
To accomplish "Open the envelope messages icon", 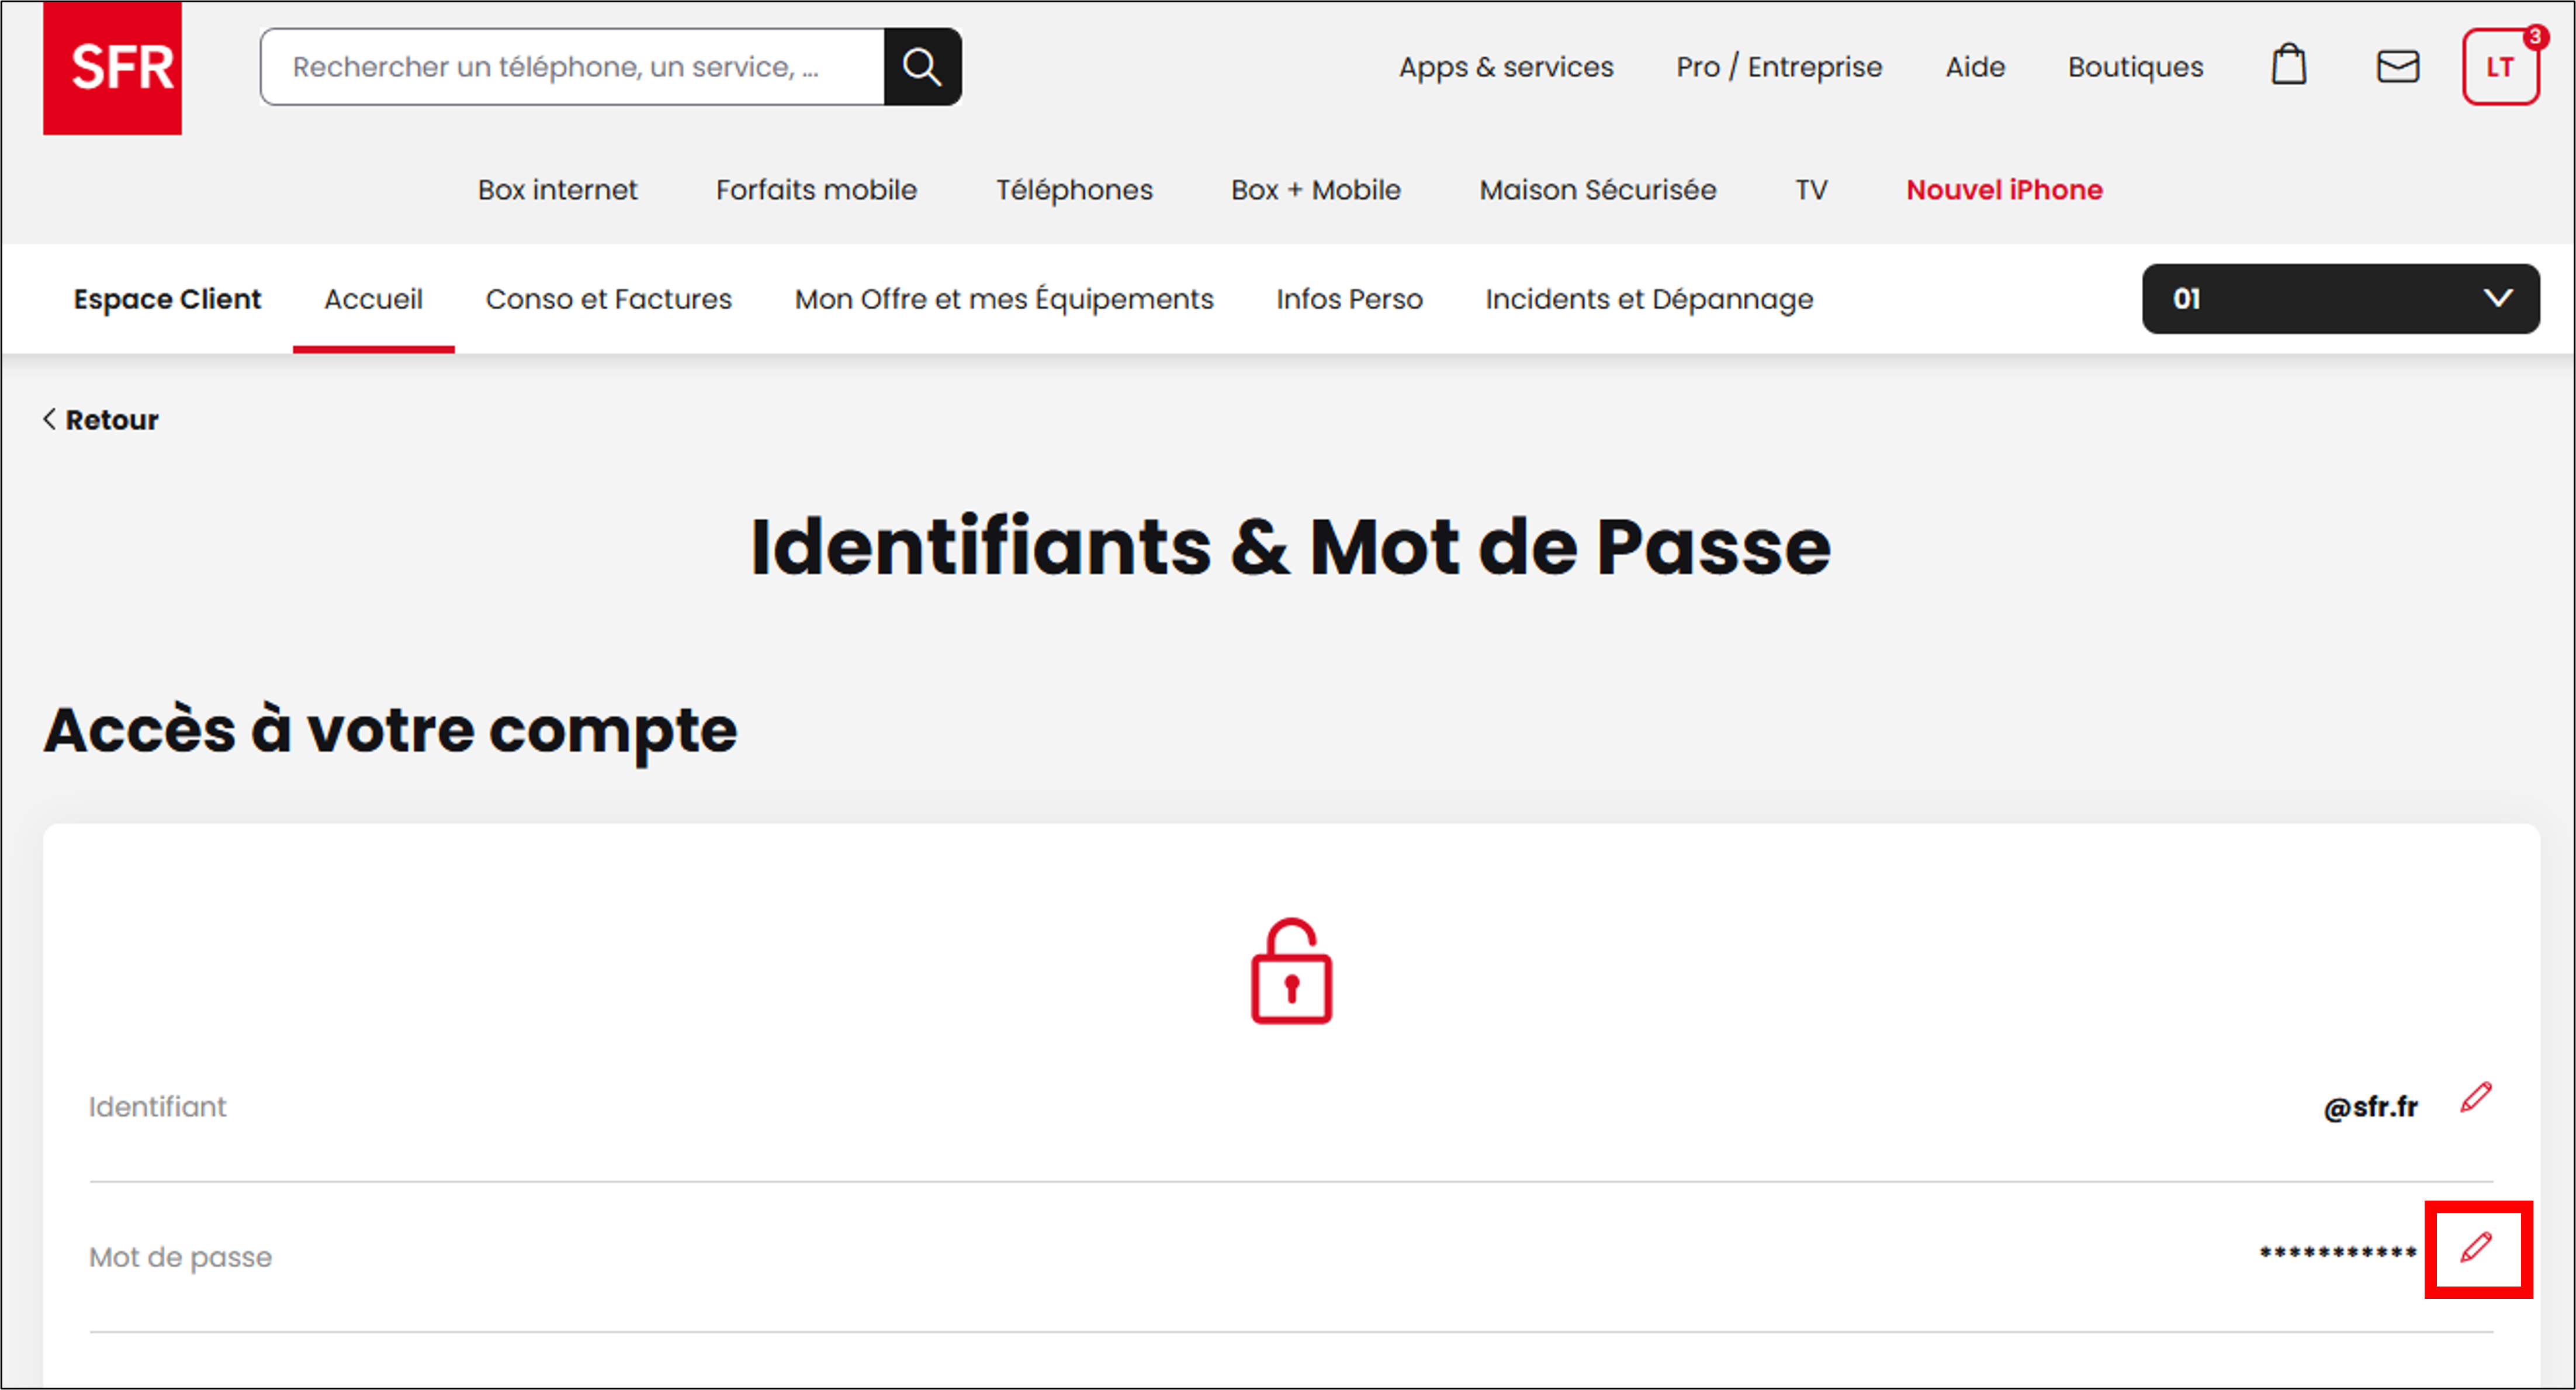I will coord(2397,66).
